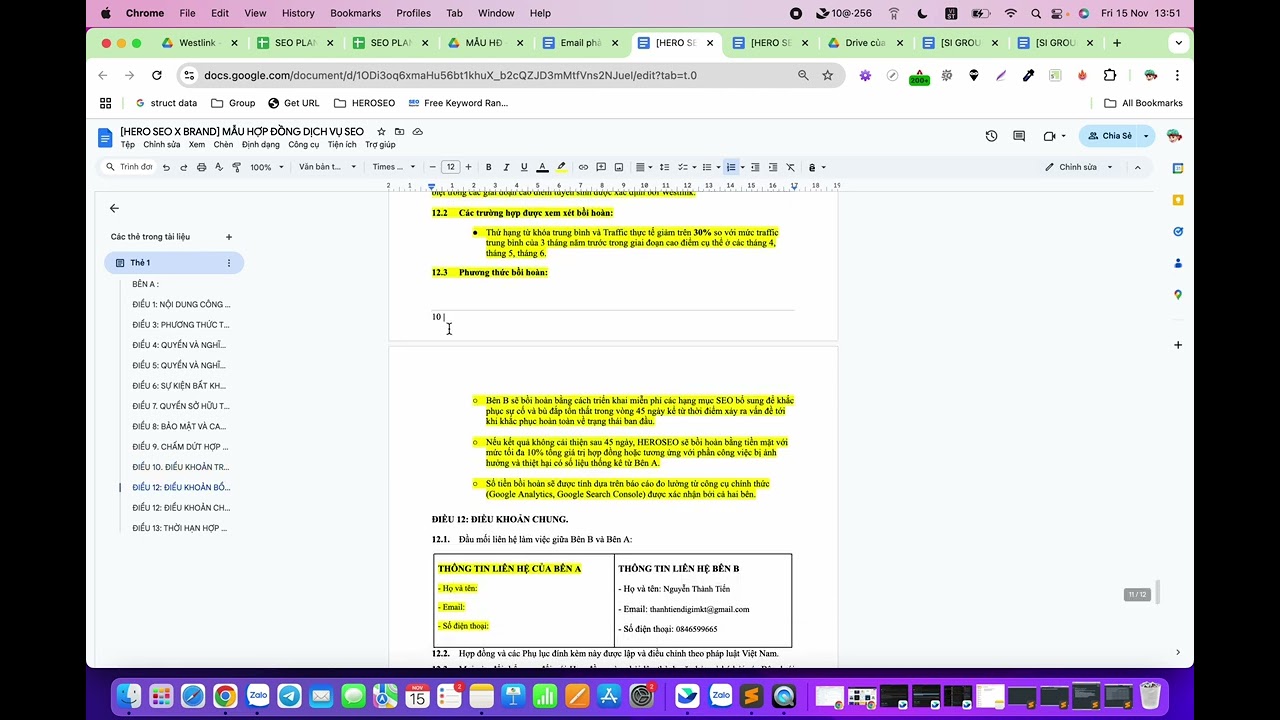The image size is (1280, 720).
Task: Toggle the numbered list button
Action: [x=731, y=167]
